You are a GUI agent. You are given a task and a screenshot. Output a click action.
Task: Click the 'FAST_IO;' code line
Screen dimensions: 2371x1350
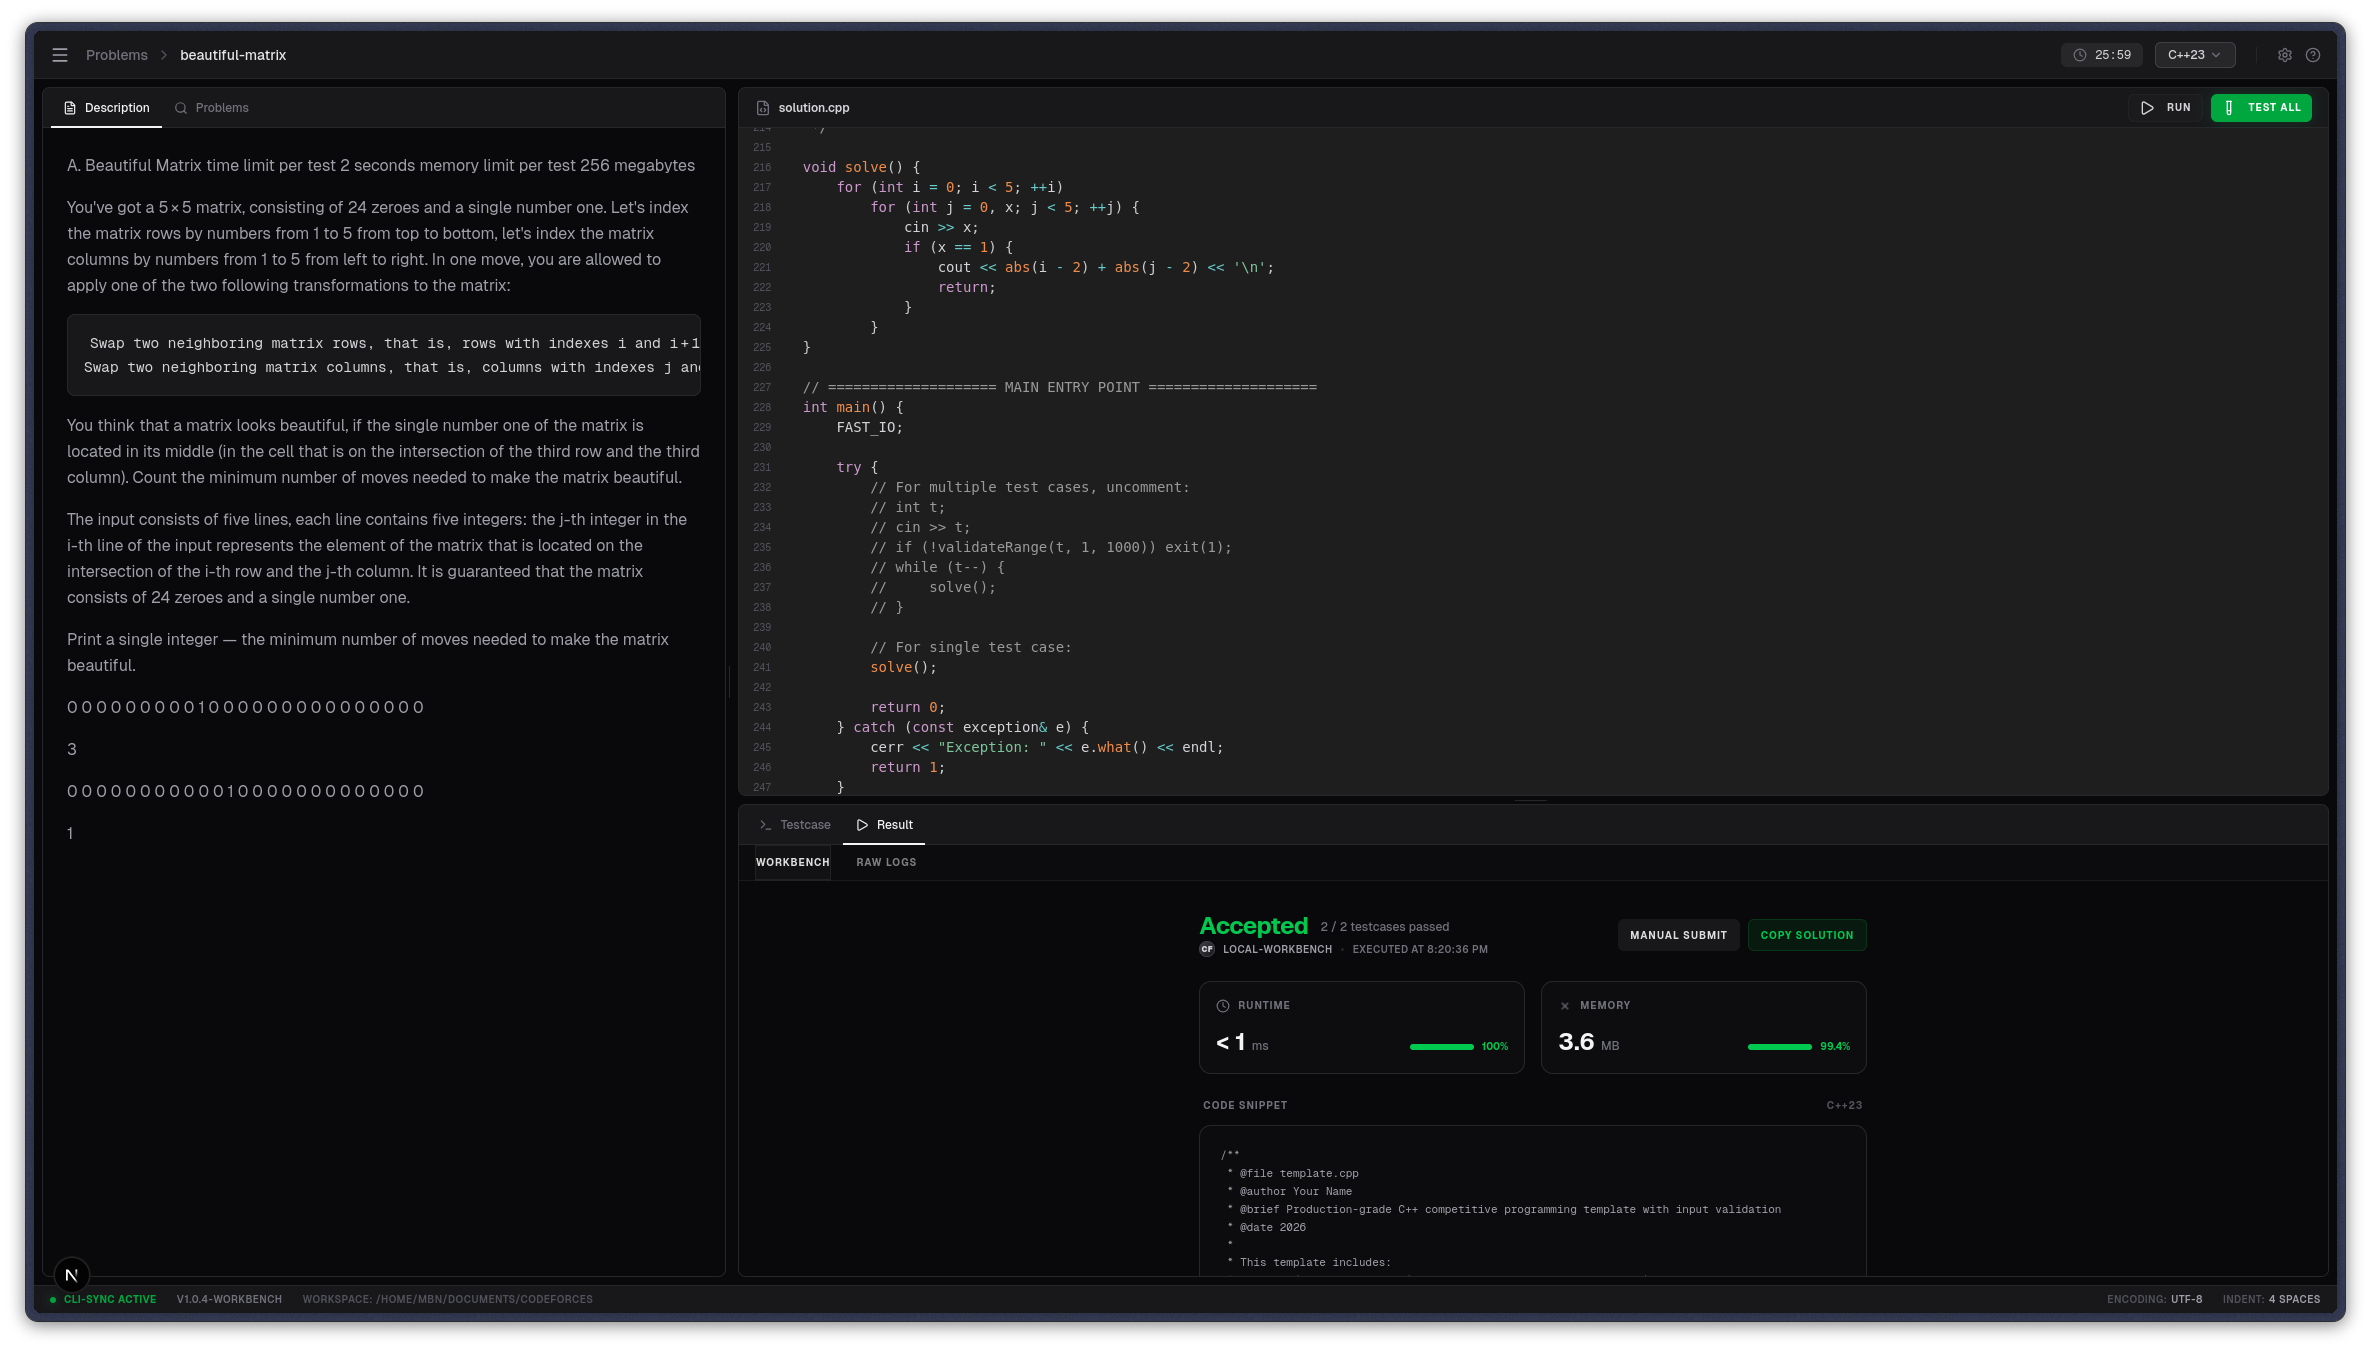pos(869,428)
